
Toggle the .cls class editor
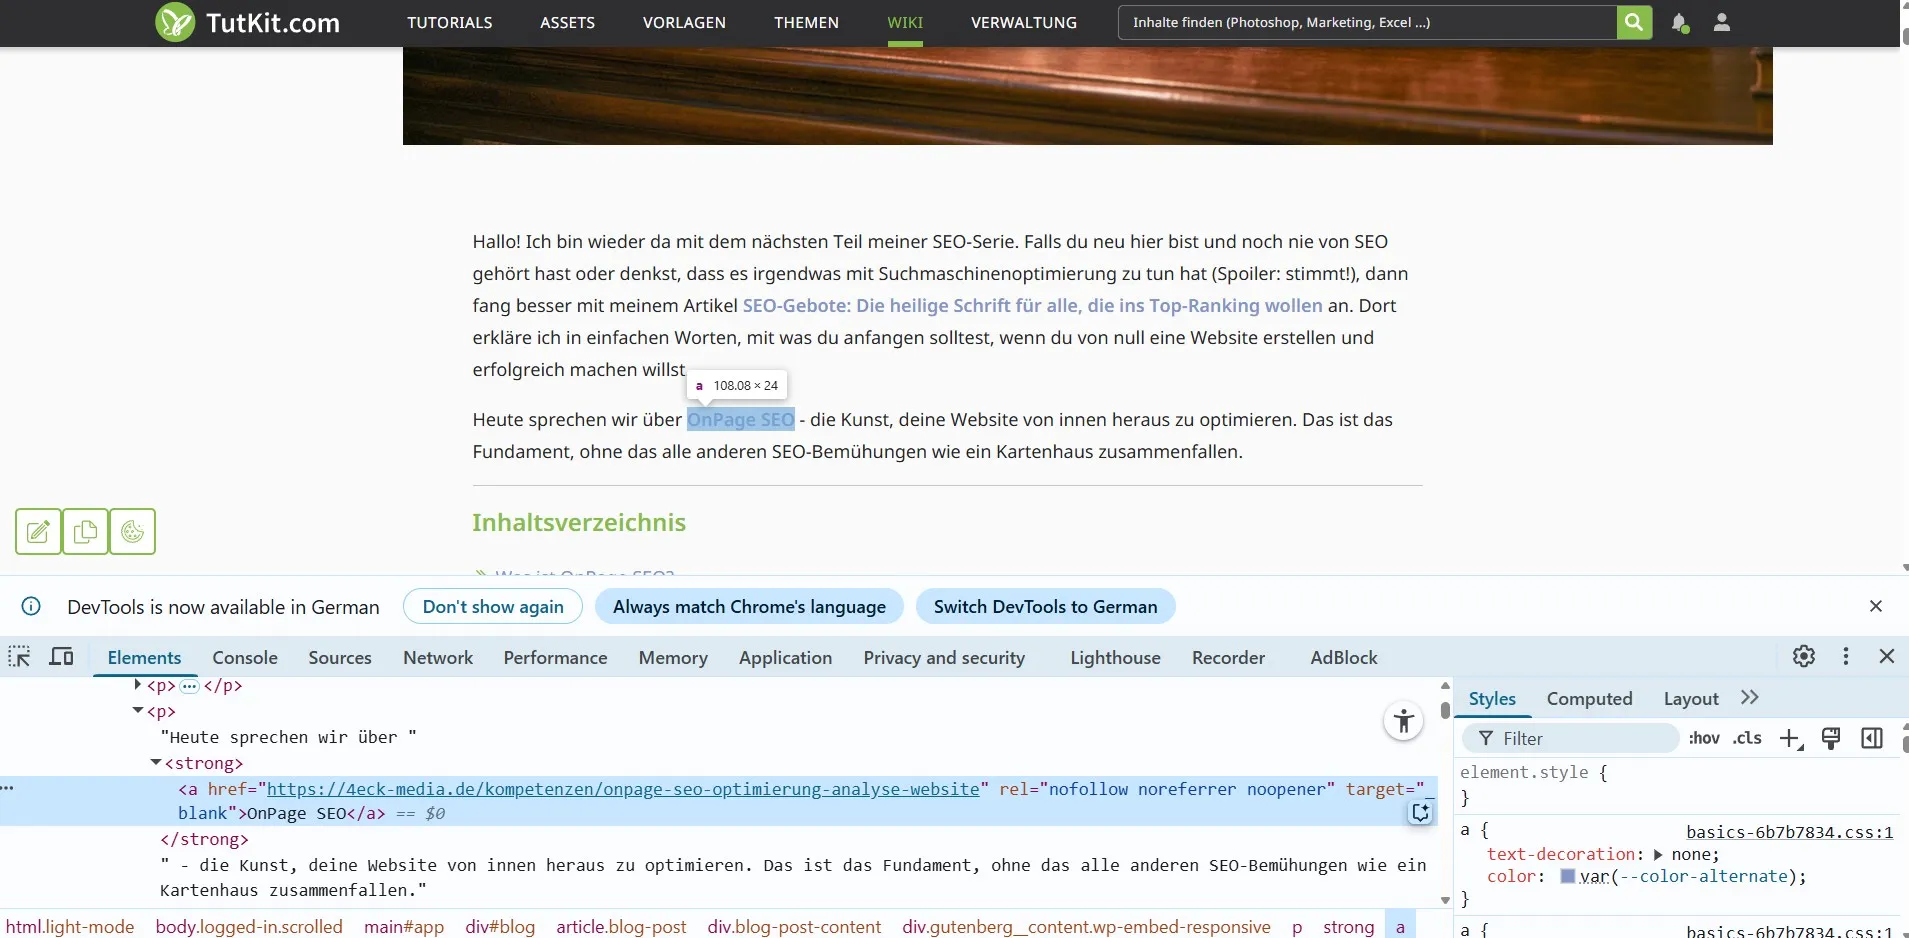pyautogui.click(x=1748, y=738)
